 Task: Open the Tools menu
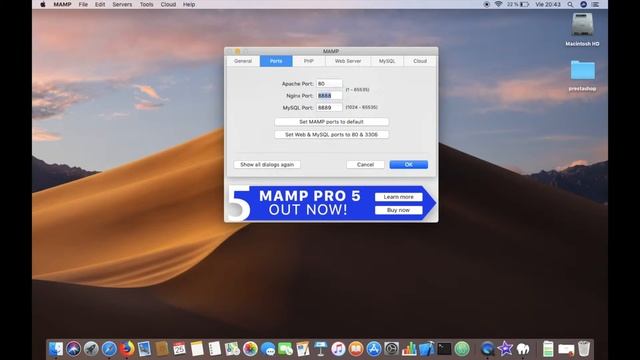click(147, 4)
